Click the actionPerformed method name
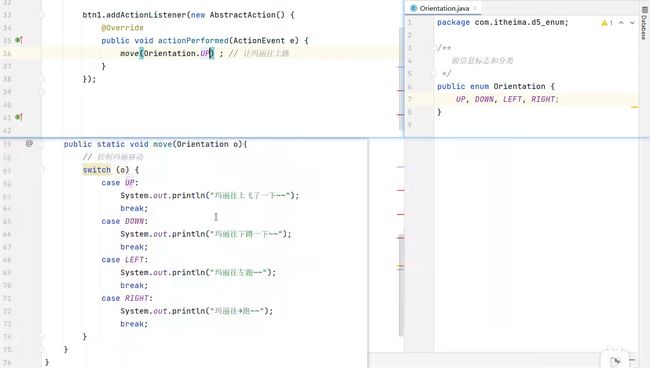The width and height of the screenshot is (650, 368). (193, 41)
